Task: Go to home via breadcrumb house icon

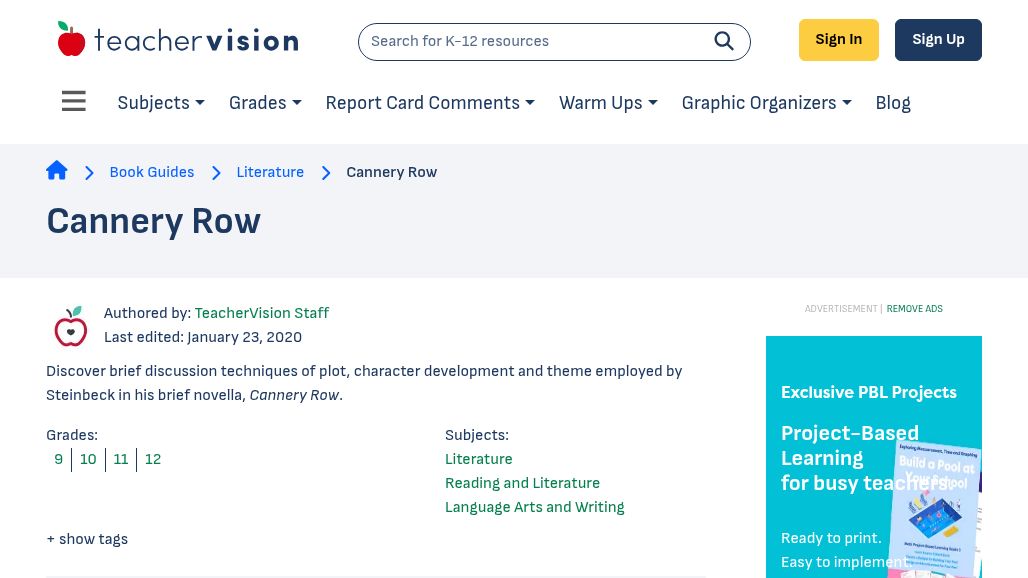Action: point(56,170)
